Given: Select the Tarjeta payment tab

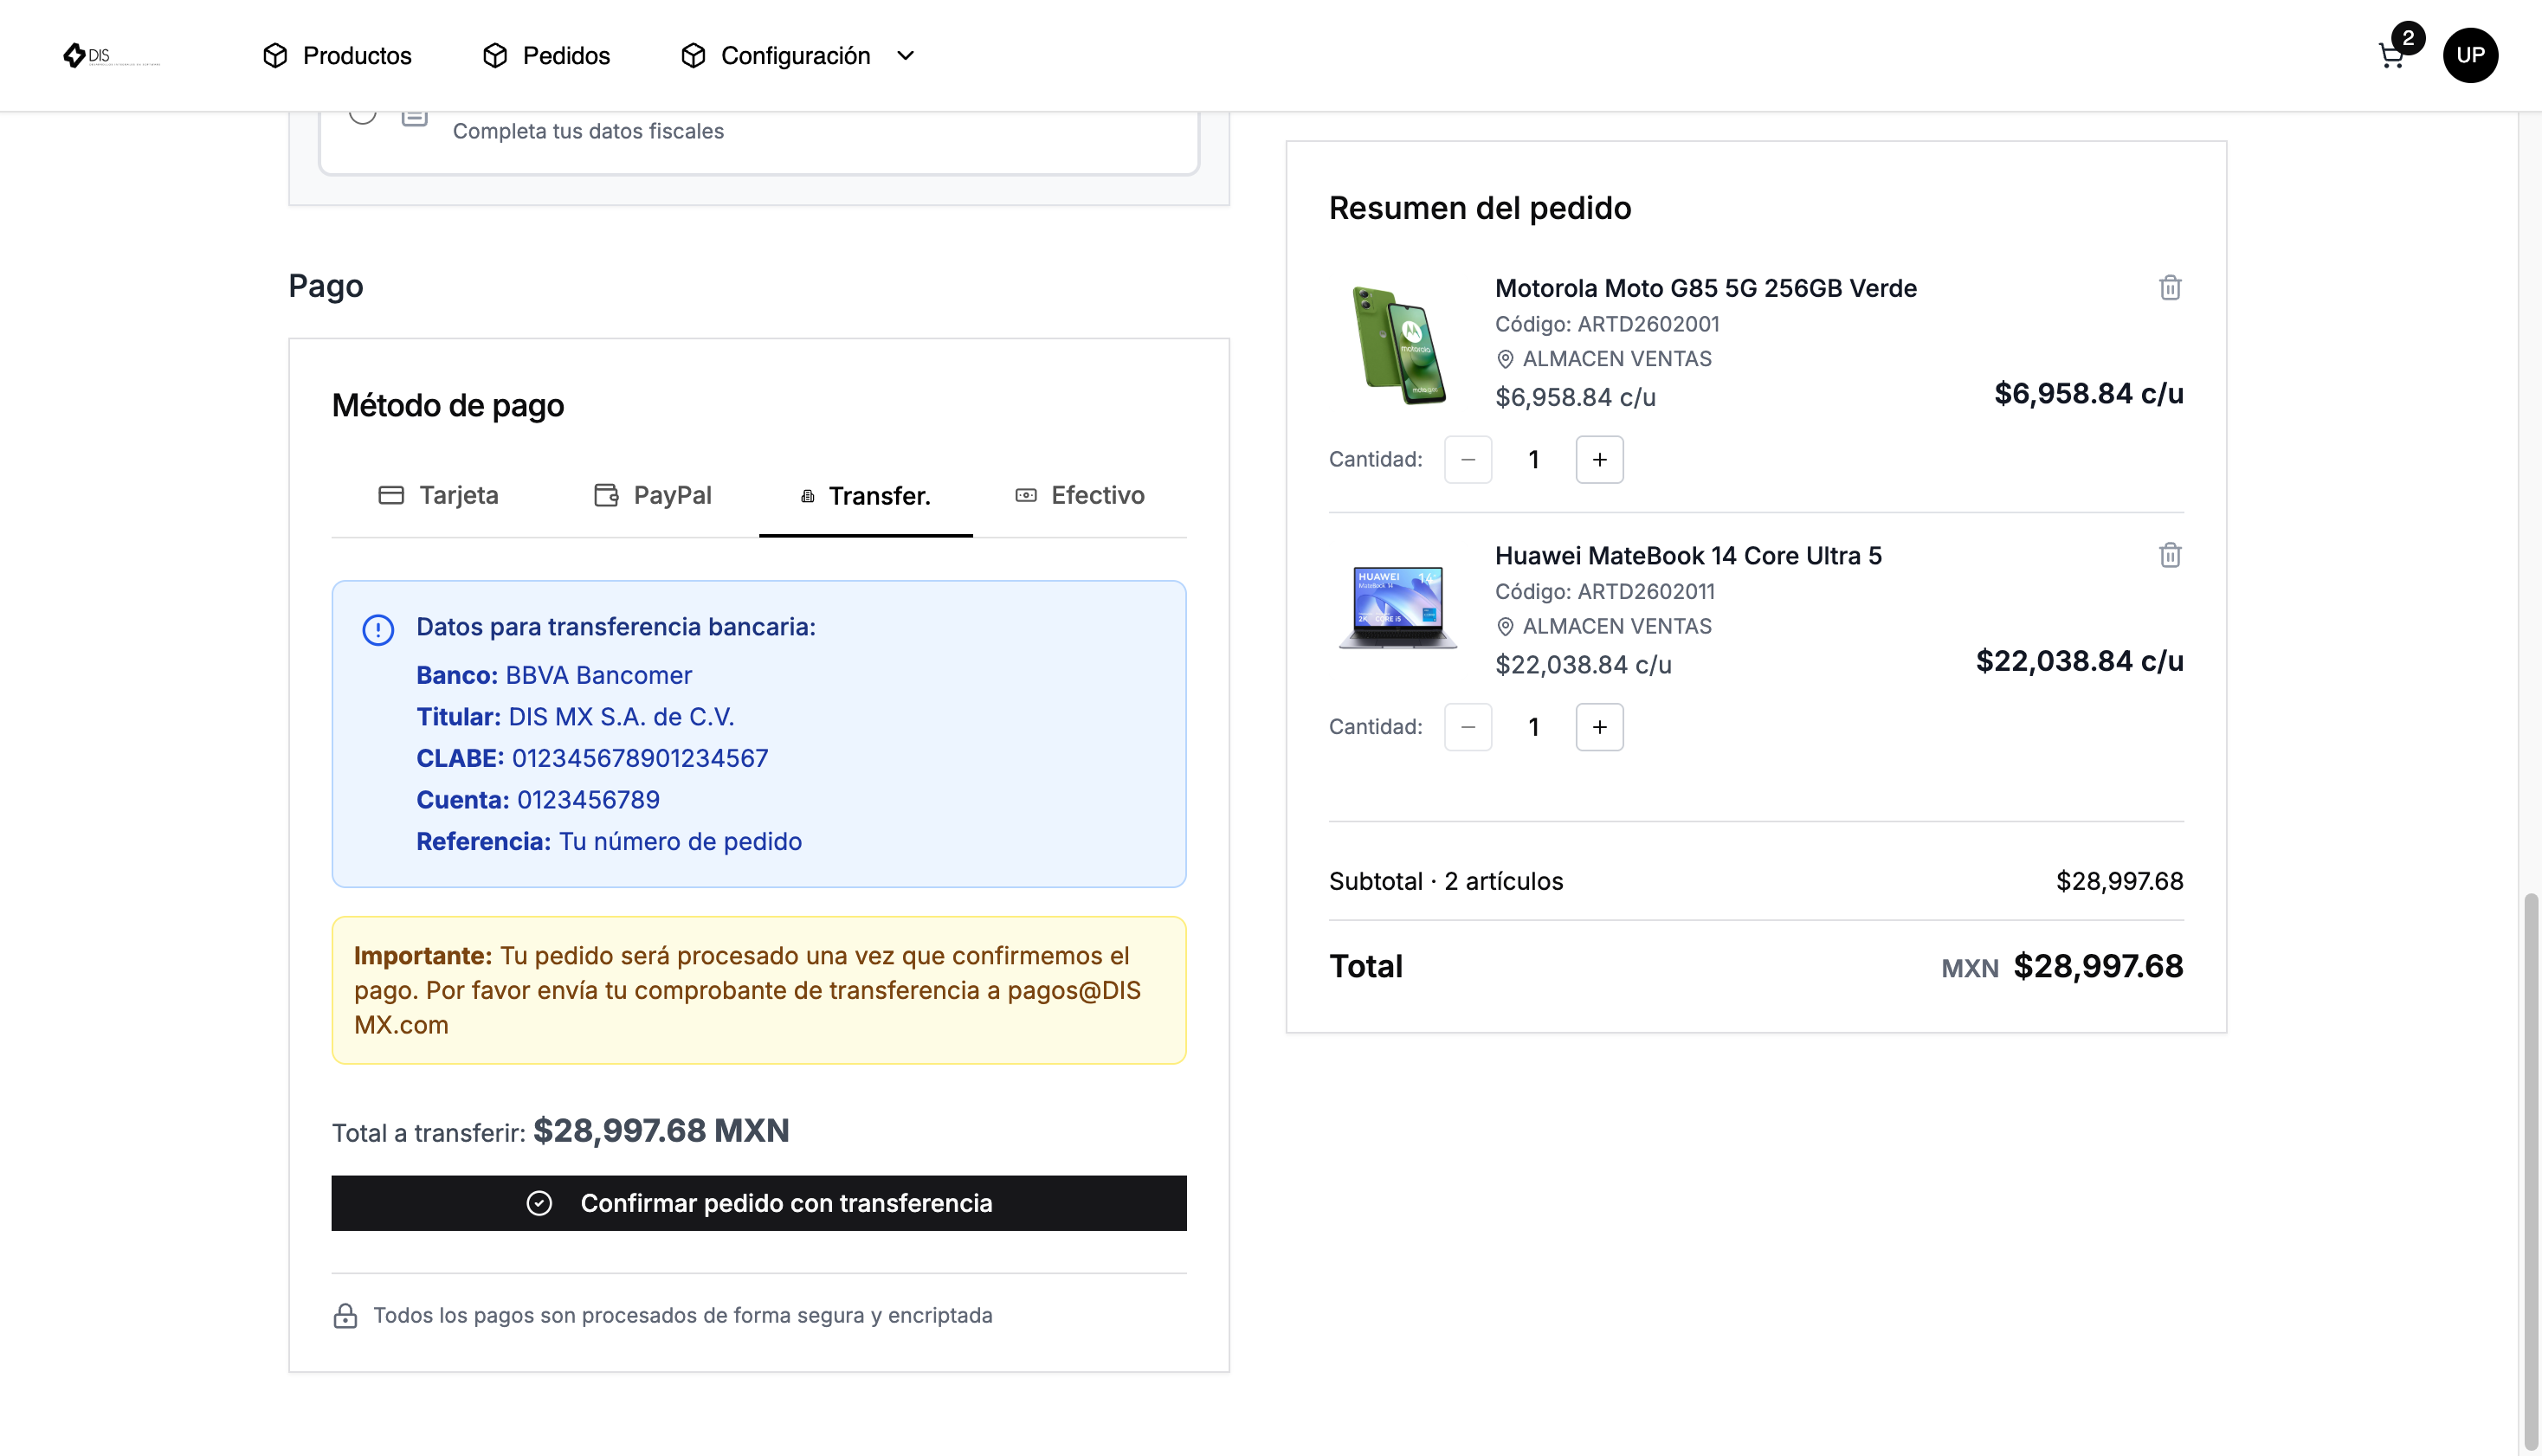Looking at the screenshot, I should pyautogui.click(x=438, y=495).
